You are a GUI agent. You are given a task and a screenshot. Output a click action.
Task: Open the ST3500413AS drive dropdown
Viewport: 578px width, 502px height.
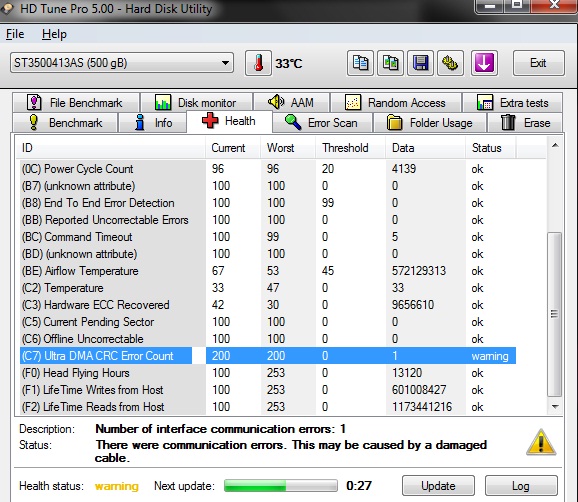click(x=122, y=63)
